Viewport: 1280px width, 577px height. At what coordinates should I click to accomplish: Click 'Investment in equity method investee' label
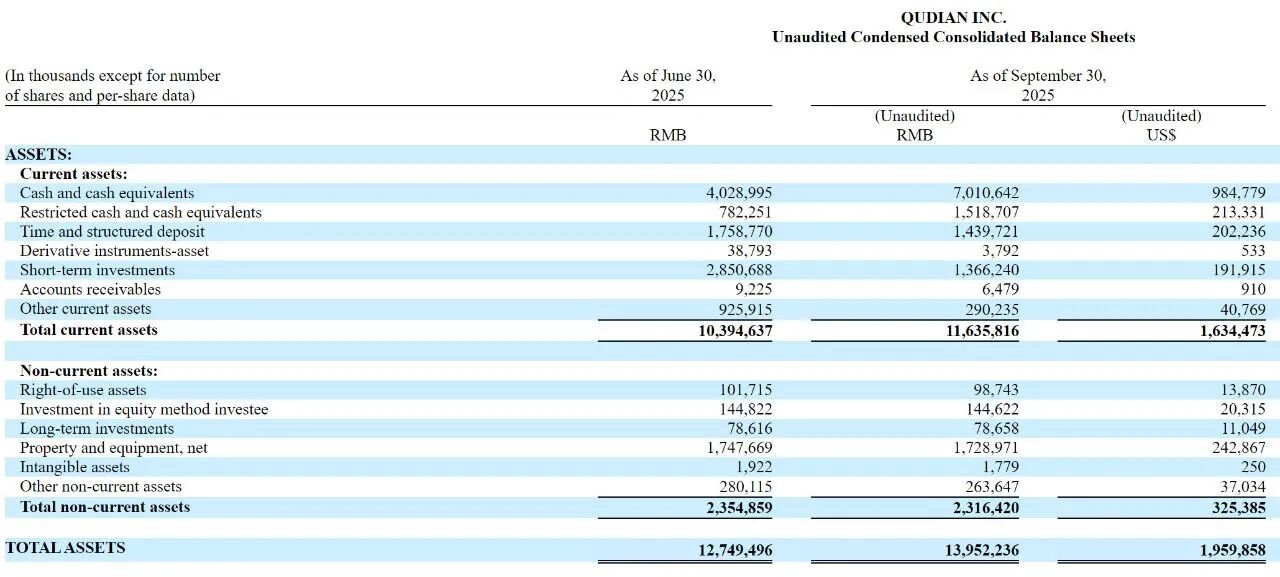tap(144, 409)
